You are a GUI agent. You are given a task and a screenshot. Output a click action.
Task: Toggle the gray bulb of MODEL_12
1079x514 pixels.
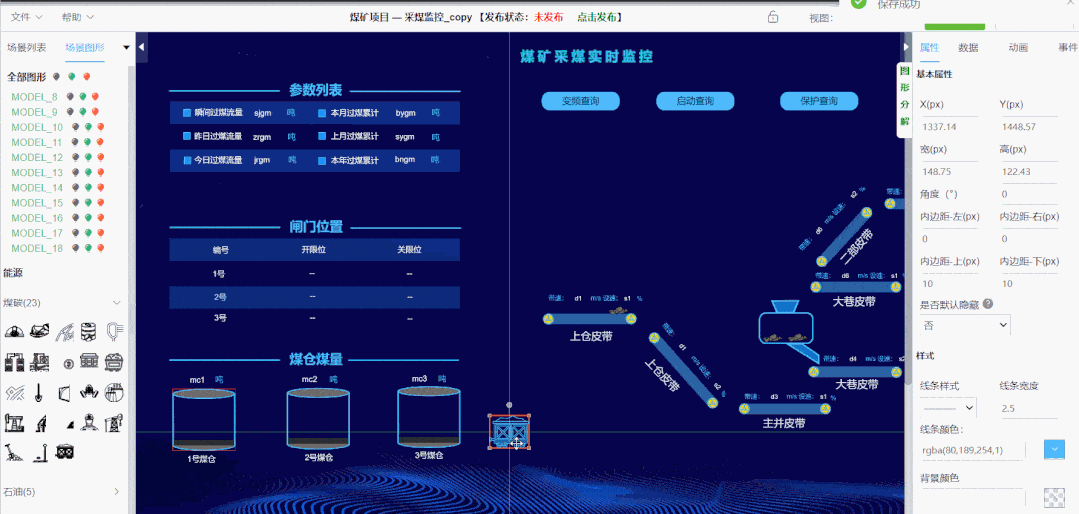[x=75, y=158]
